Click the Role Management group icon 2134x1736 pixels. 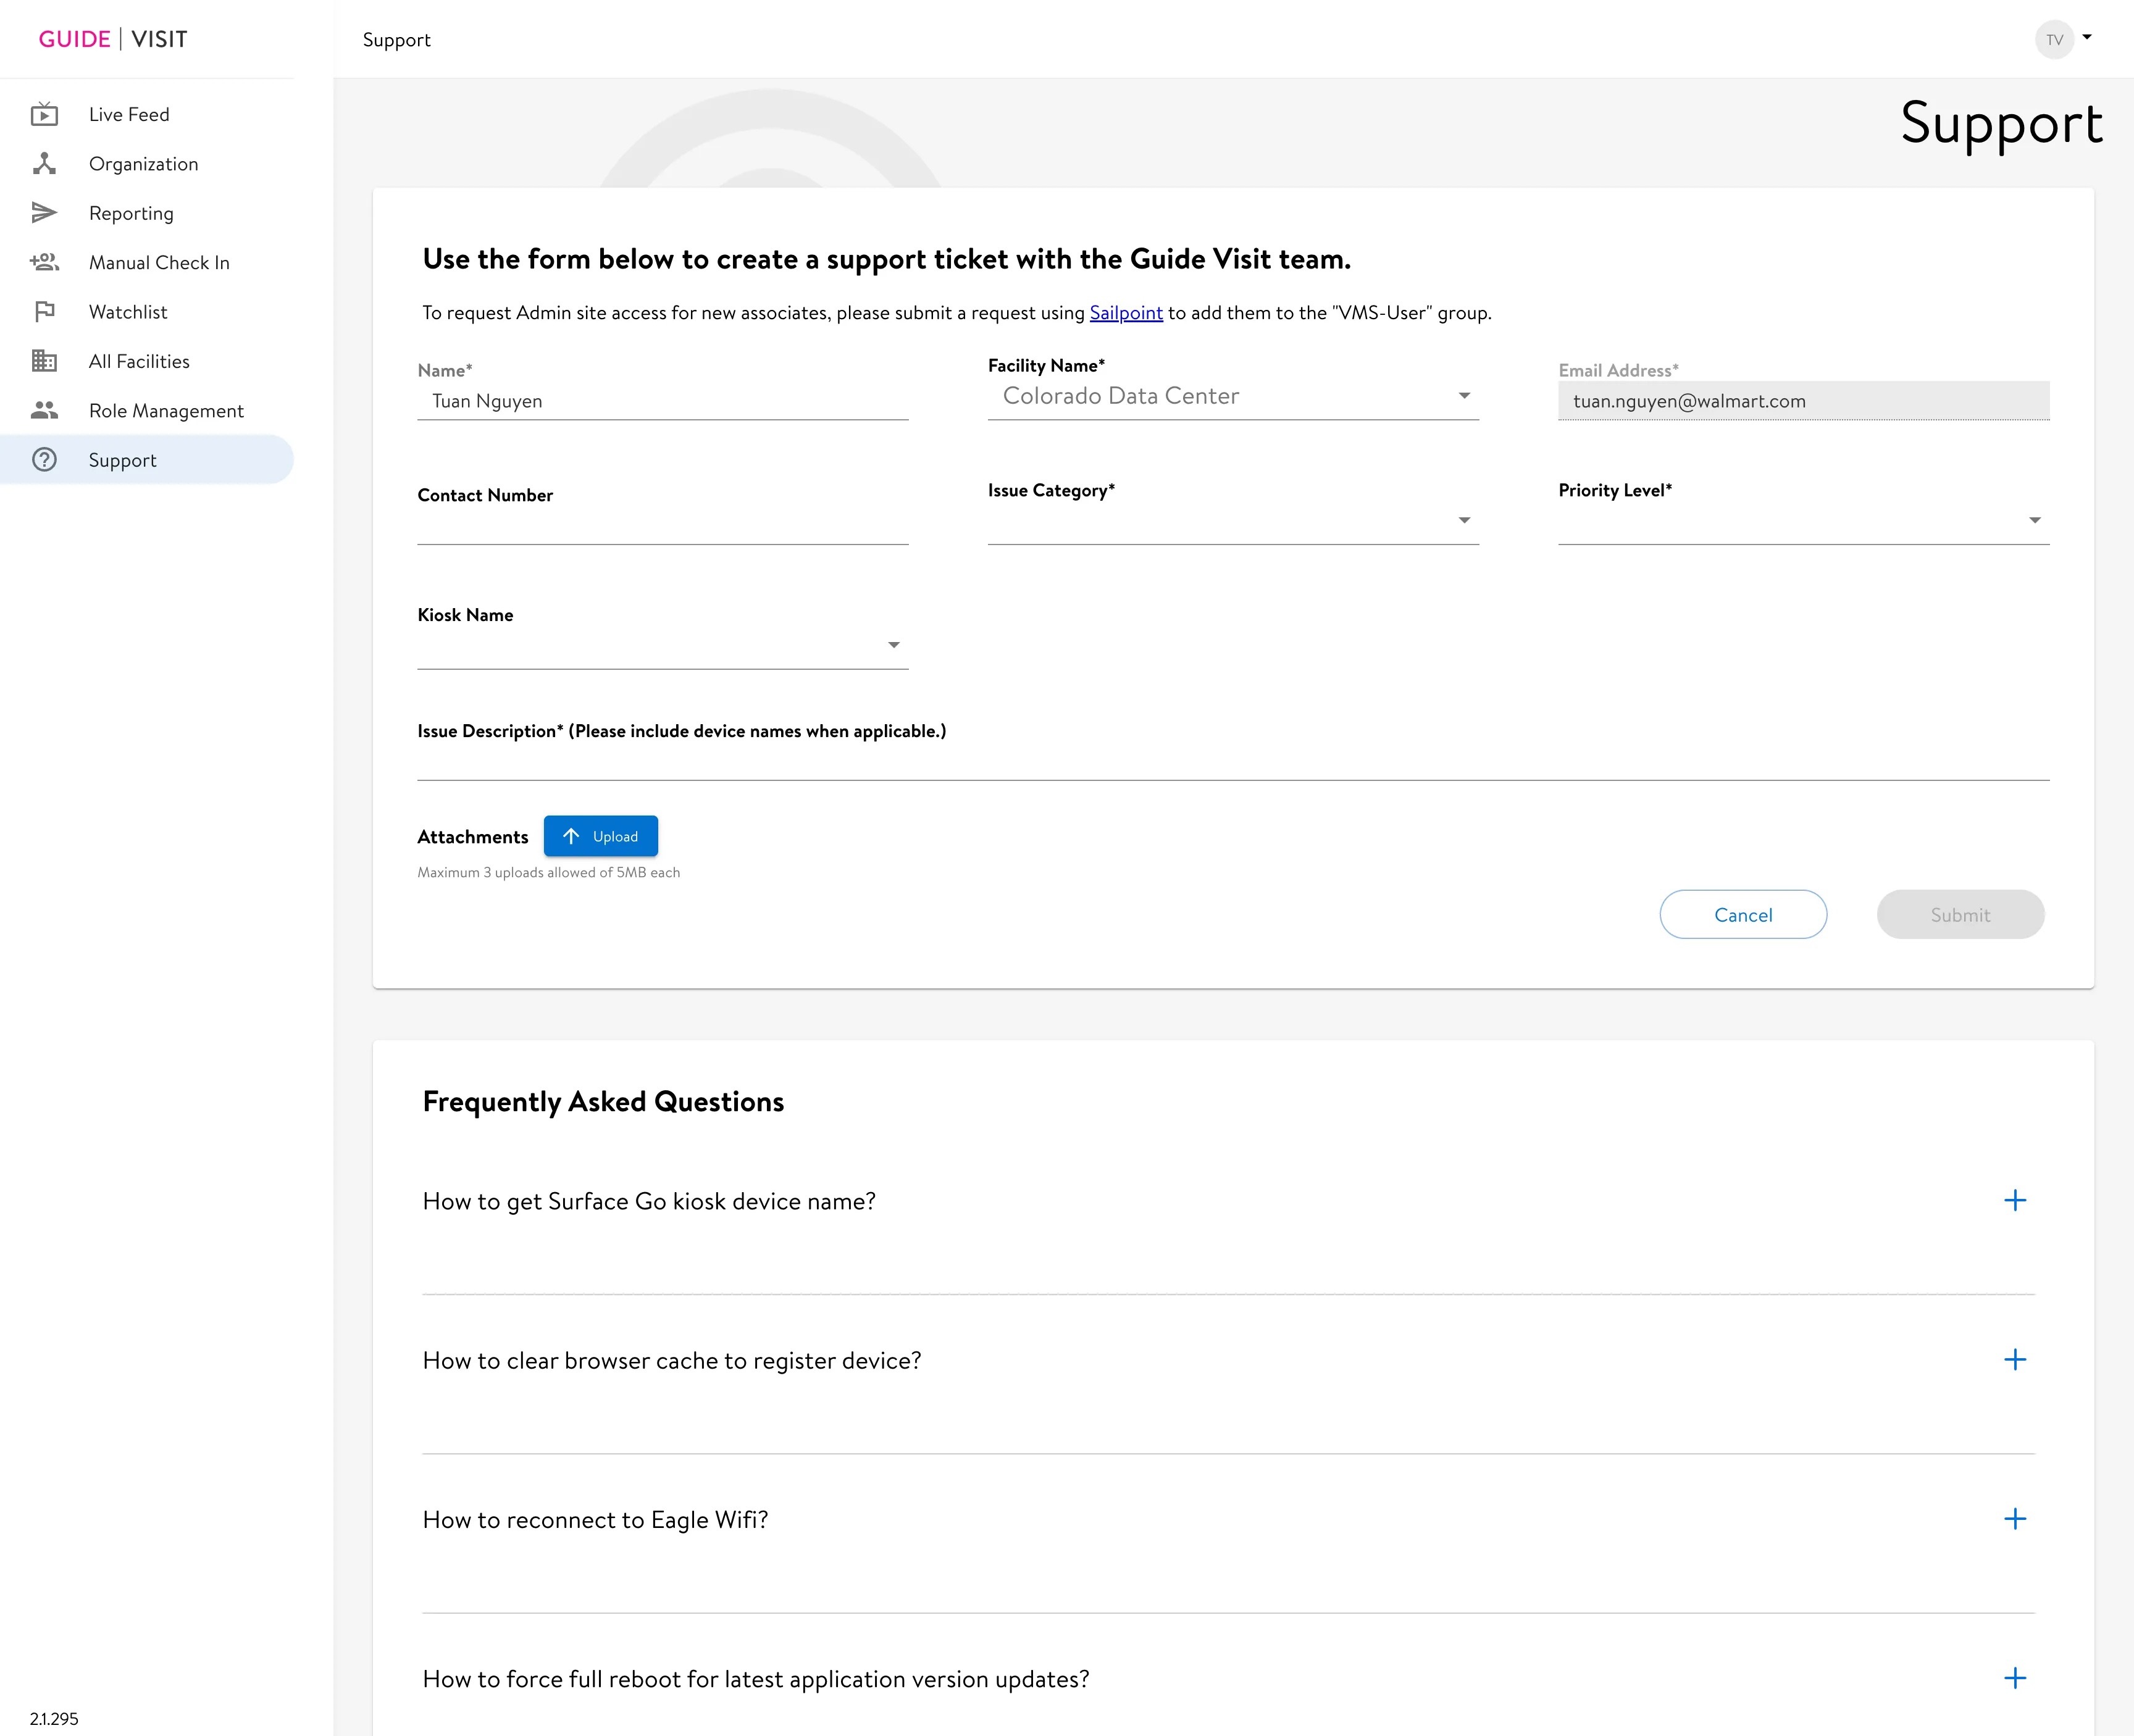point(44,410)
